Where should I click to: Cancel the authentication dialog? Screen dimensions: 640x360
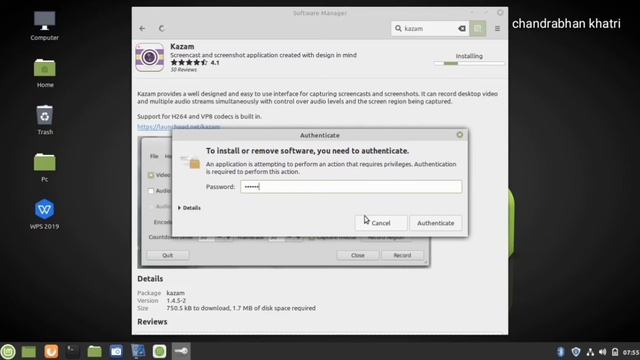click(381, 223)
